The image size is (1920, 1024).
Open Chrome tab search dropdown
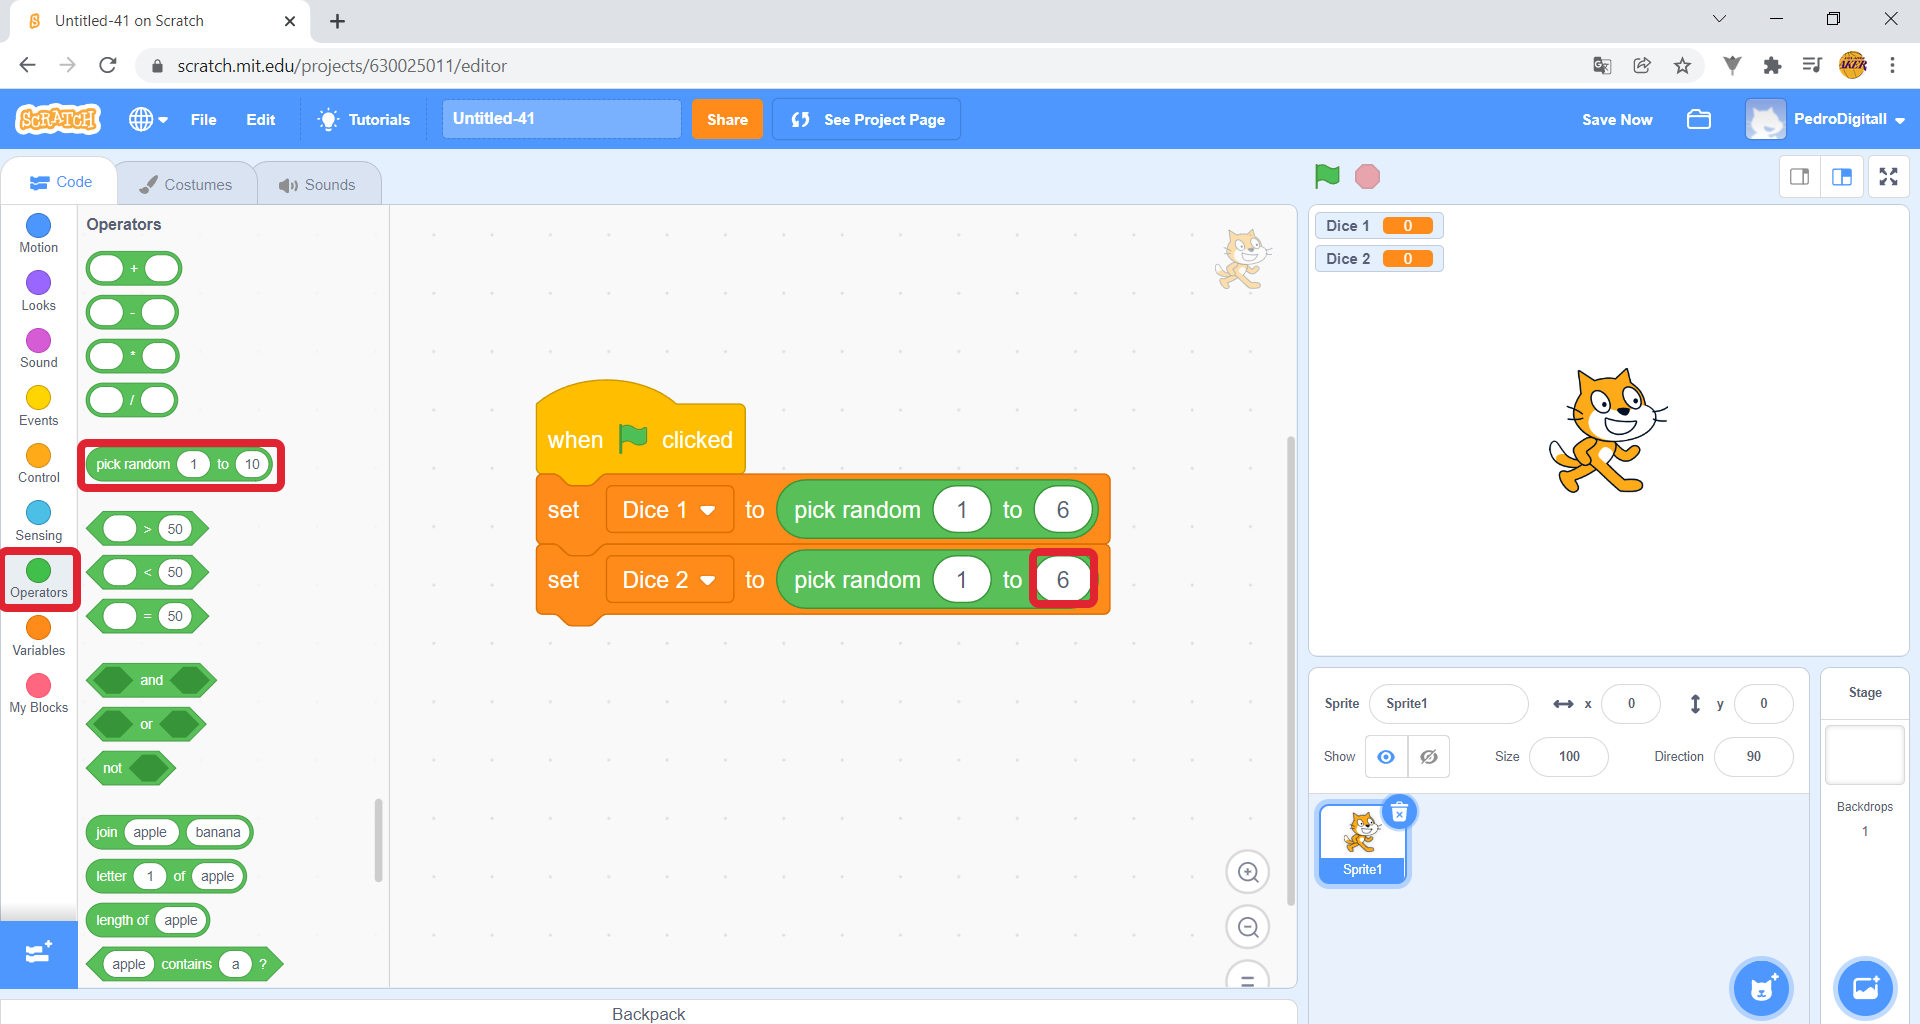point(1719,19)
